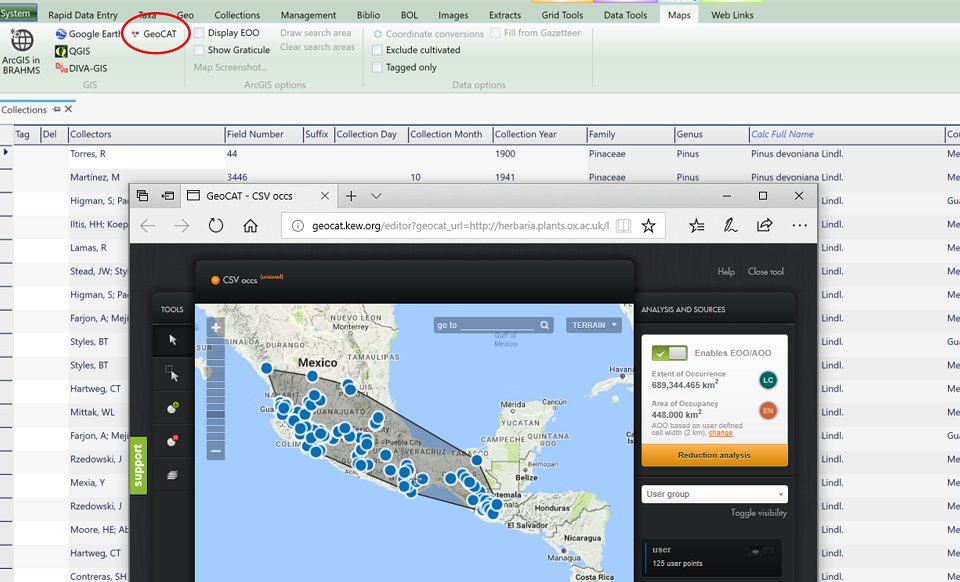Click the AOO cell width change link
This screenshot has width=960, height=582.
[721, 433]
